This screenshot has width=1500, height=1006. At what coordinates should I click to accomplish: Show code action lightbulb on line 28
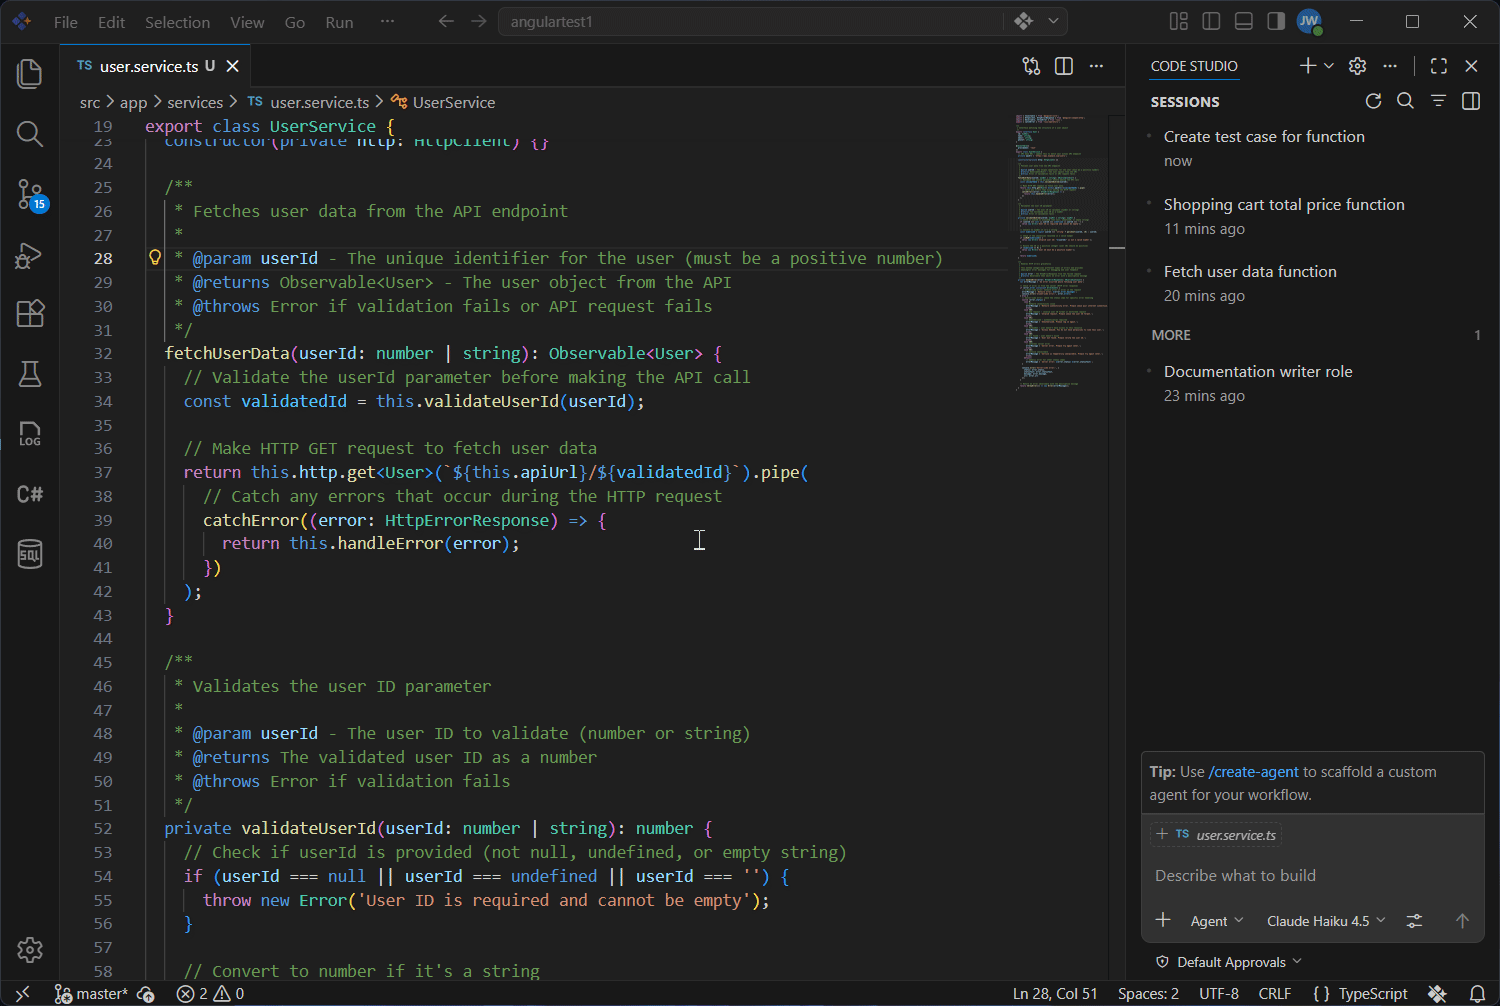pos(155,258)
